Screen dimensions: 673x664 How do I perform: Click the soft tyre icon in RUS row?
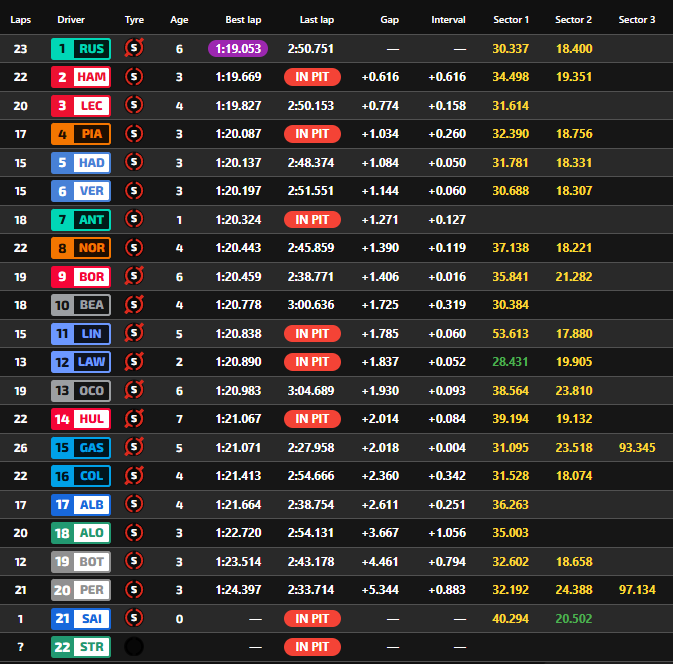134,48
